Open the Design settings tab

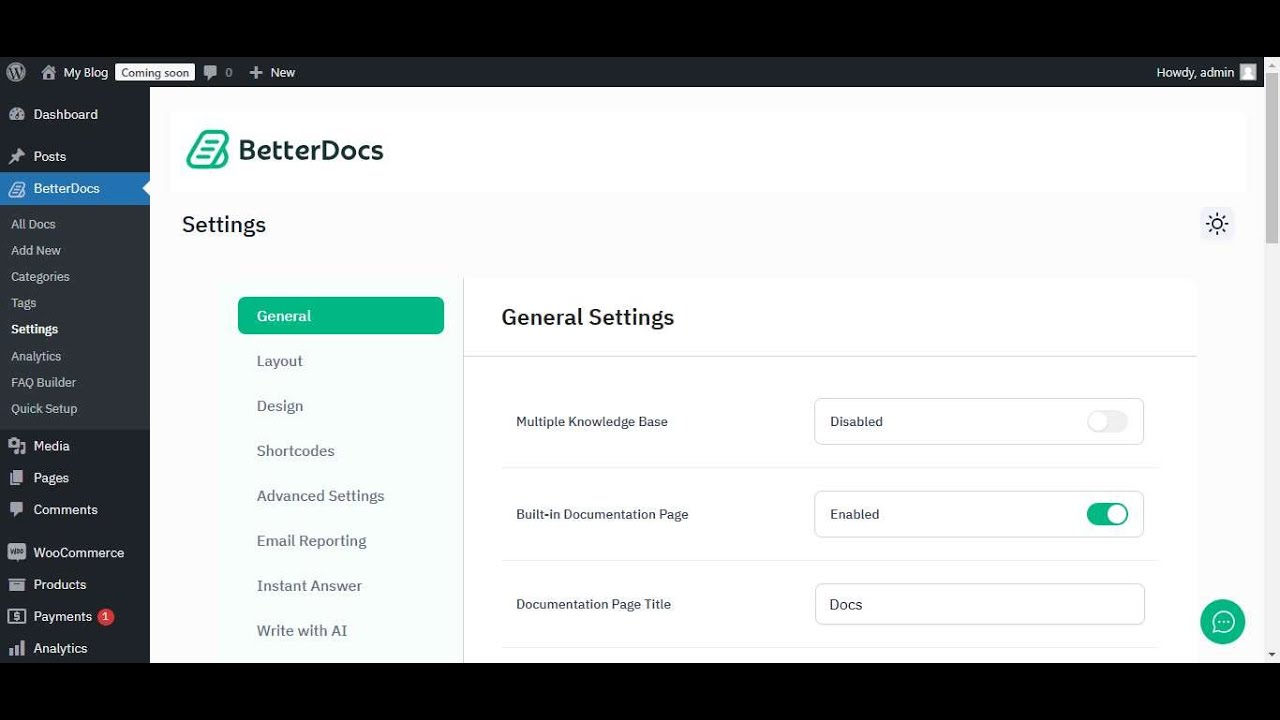pos(280,406)
